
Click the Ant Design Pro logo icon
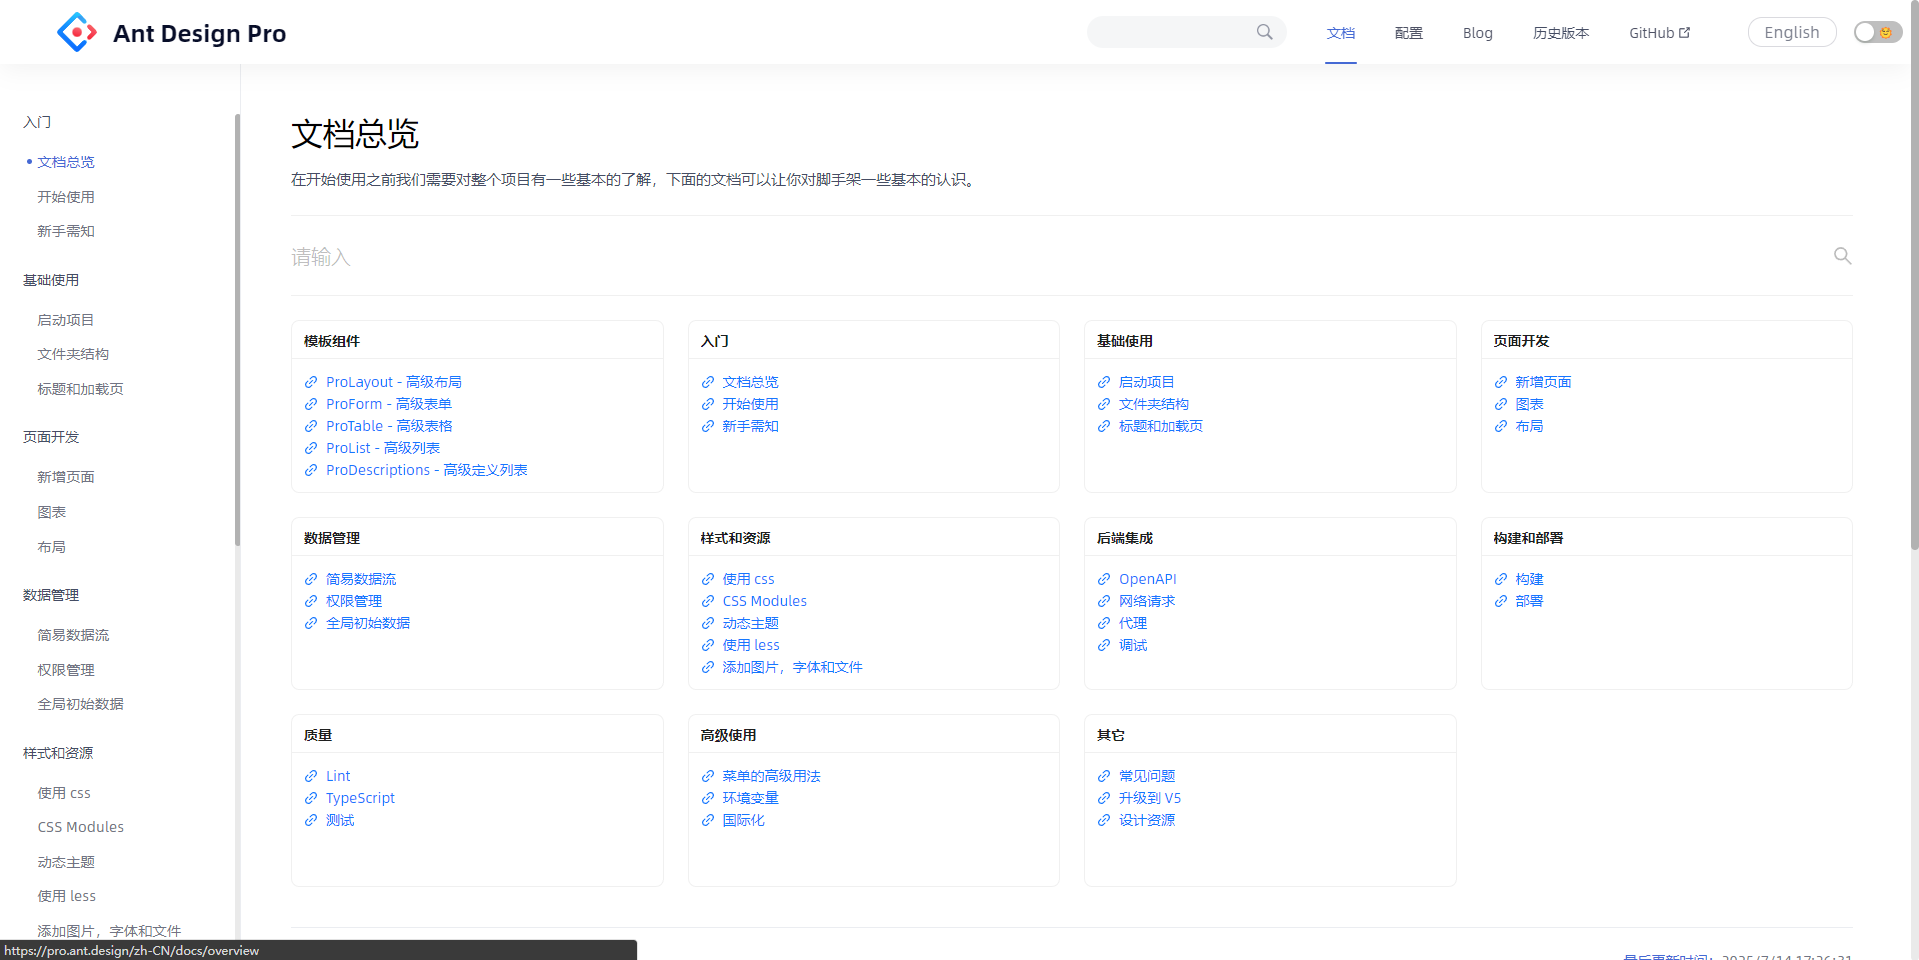click(77, 33)
